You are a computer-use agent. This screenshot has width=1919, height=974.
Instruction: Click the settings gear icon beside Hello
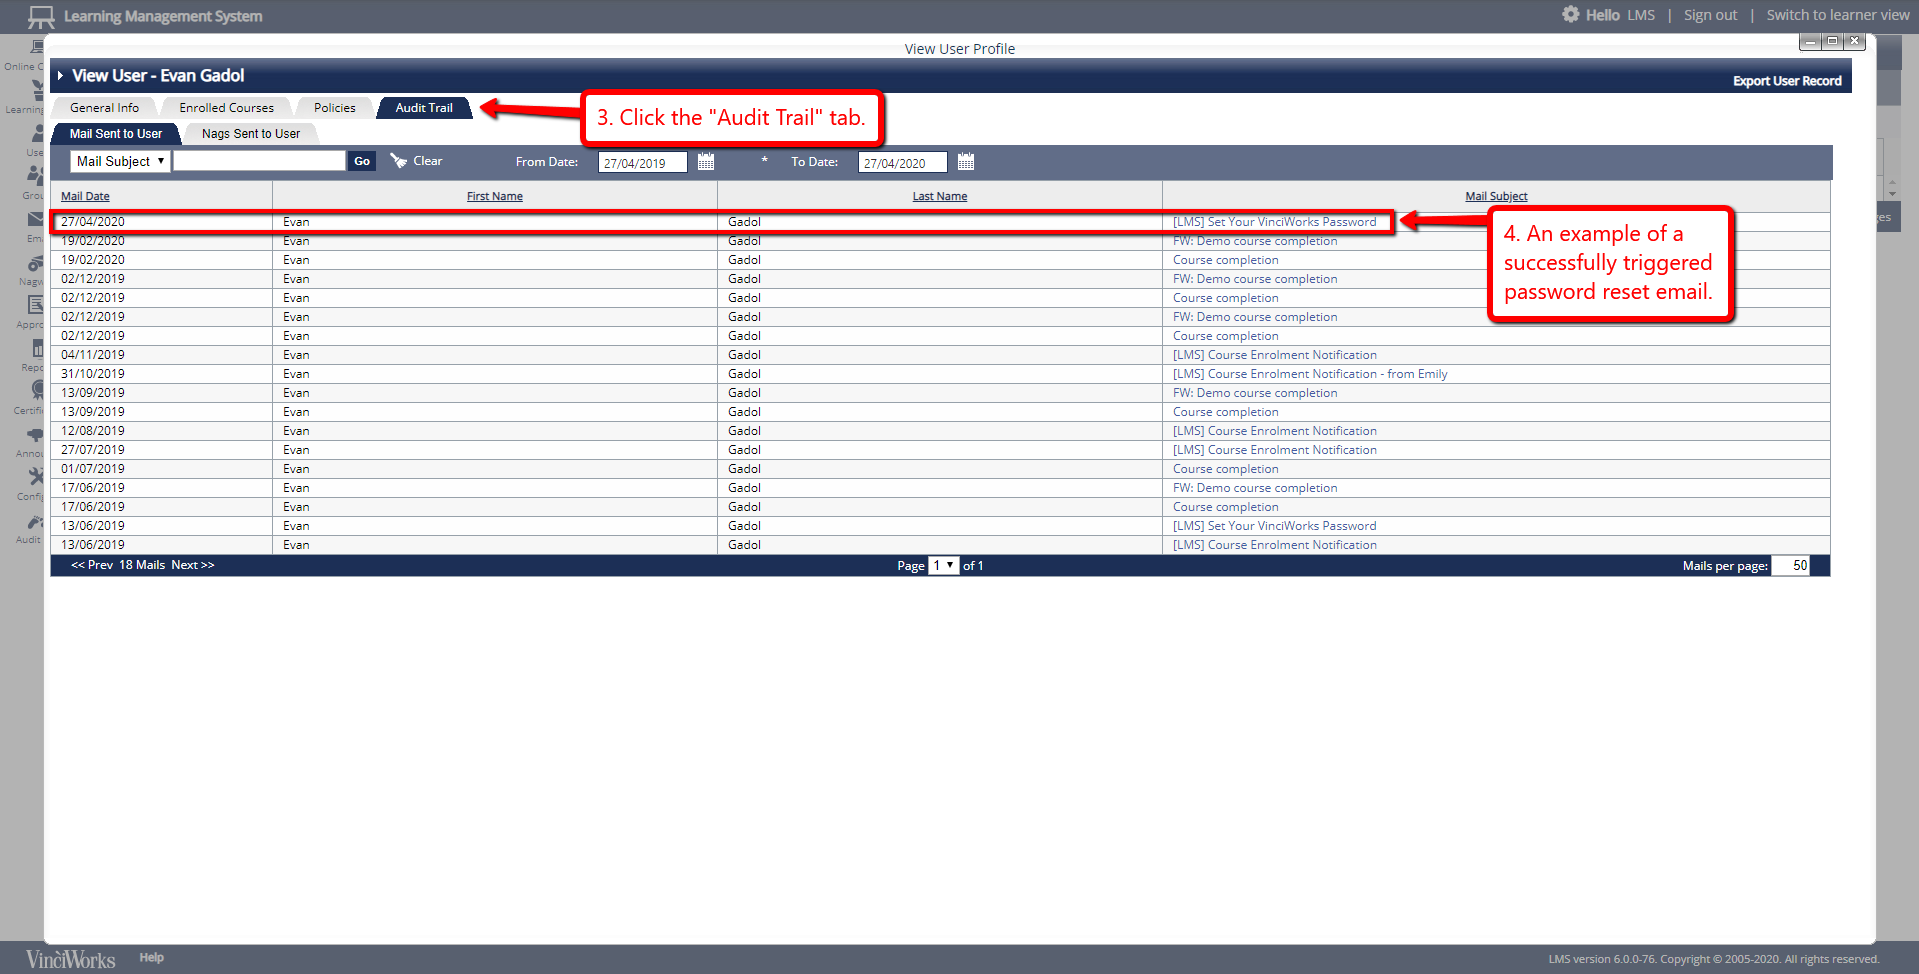[x=1570, y=15]
